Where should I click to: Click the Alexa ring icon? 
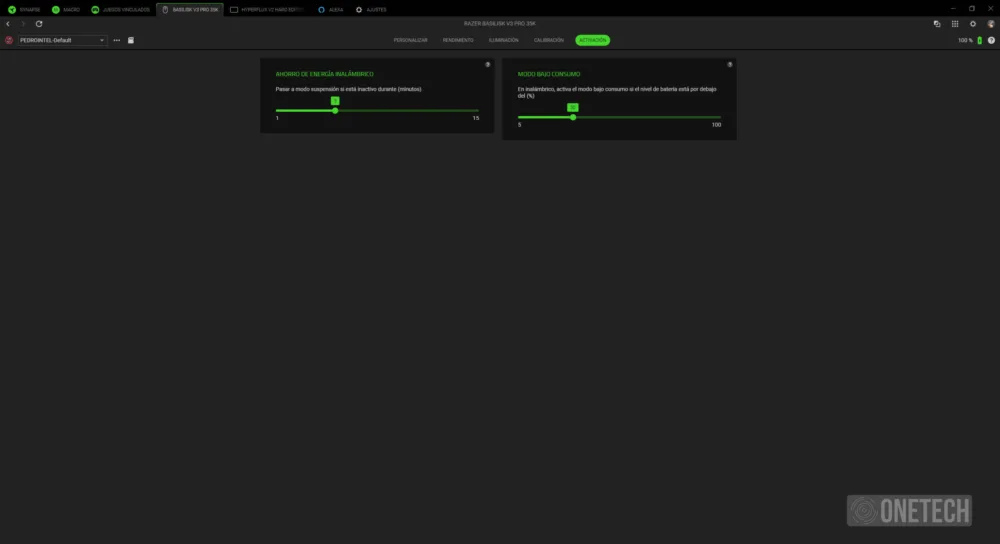point(321,10)
